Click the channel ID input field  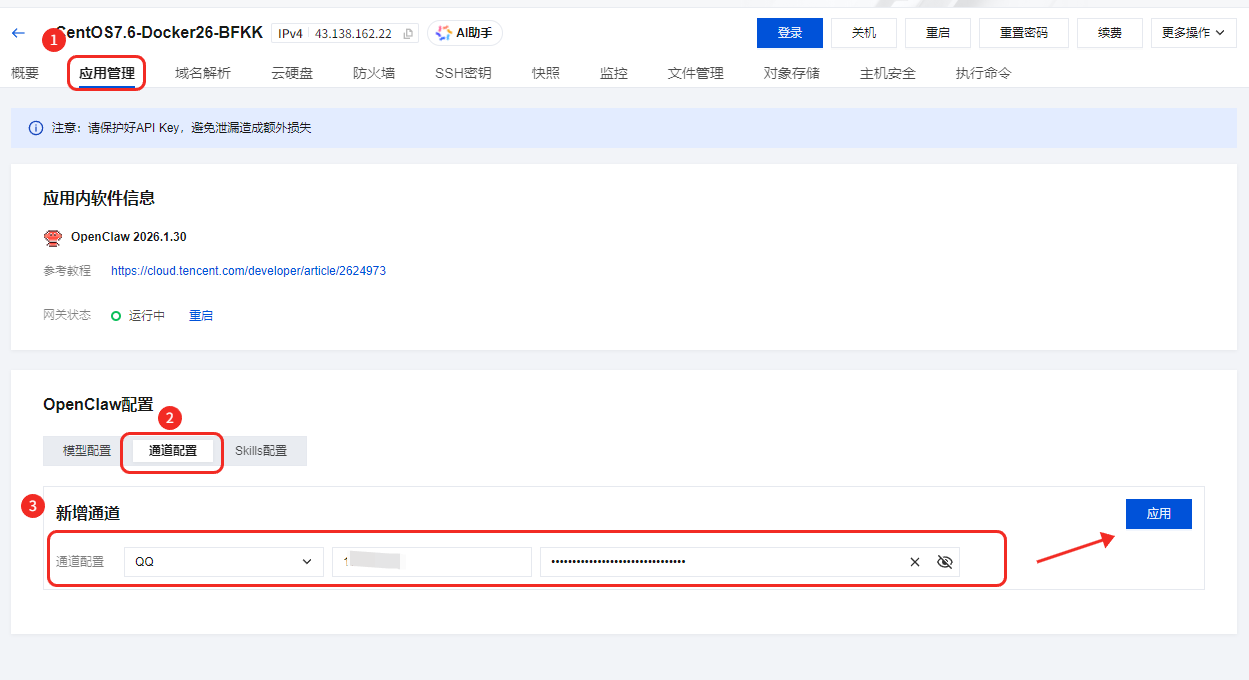432,562
